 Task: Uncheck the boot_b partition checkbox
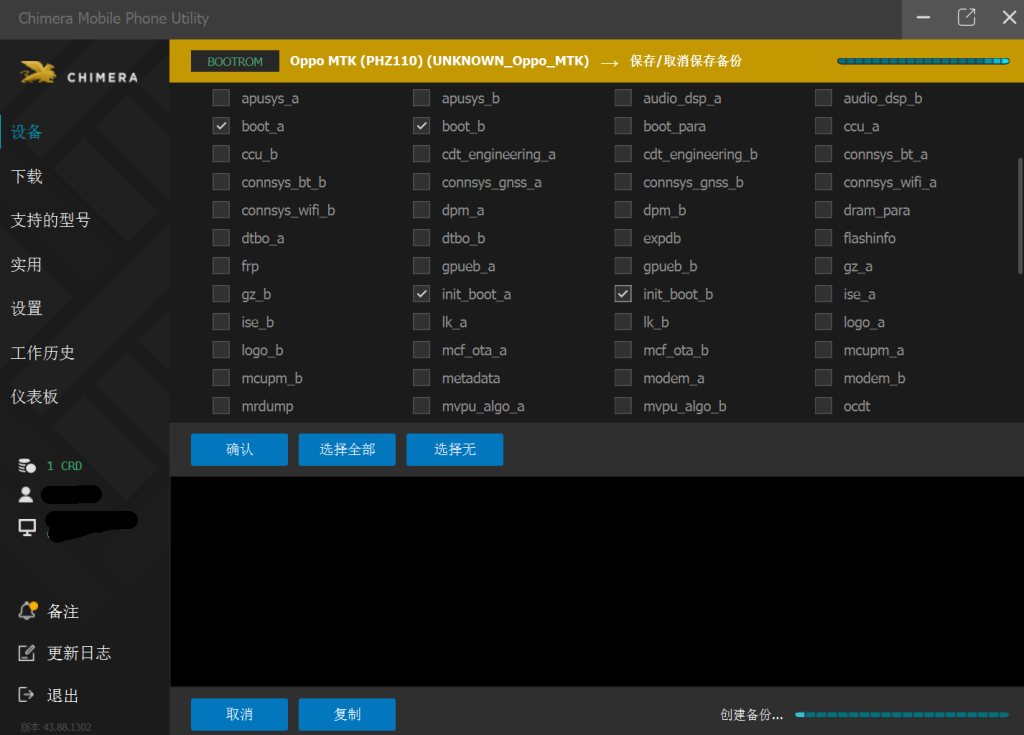[422, 126]
